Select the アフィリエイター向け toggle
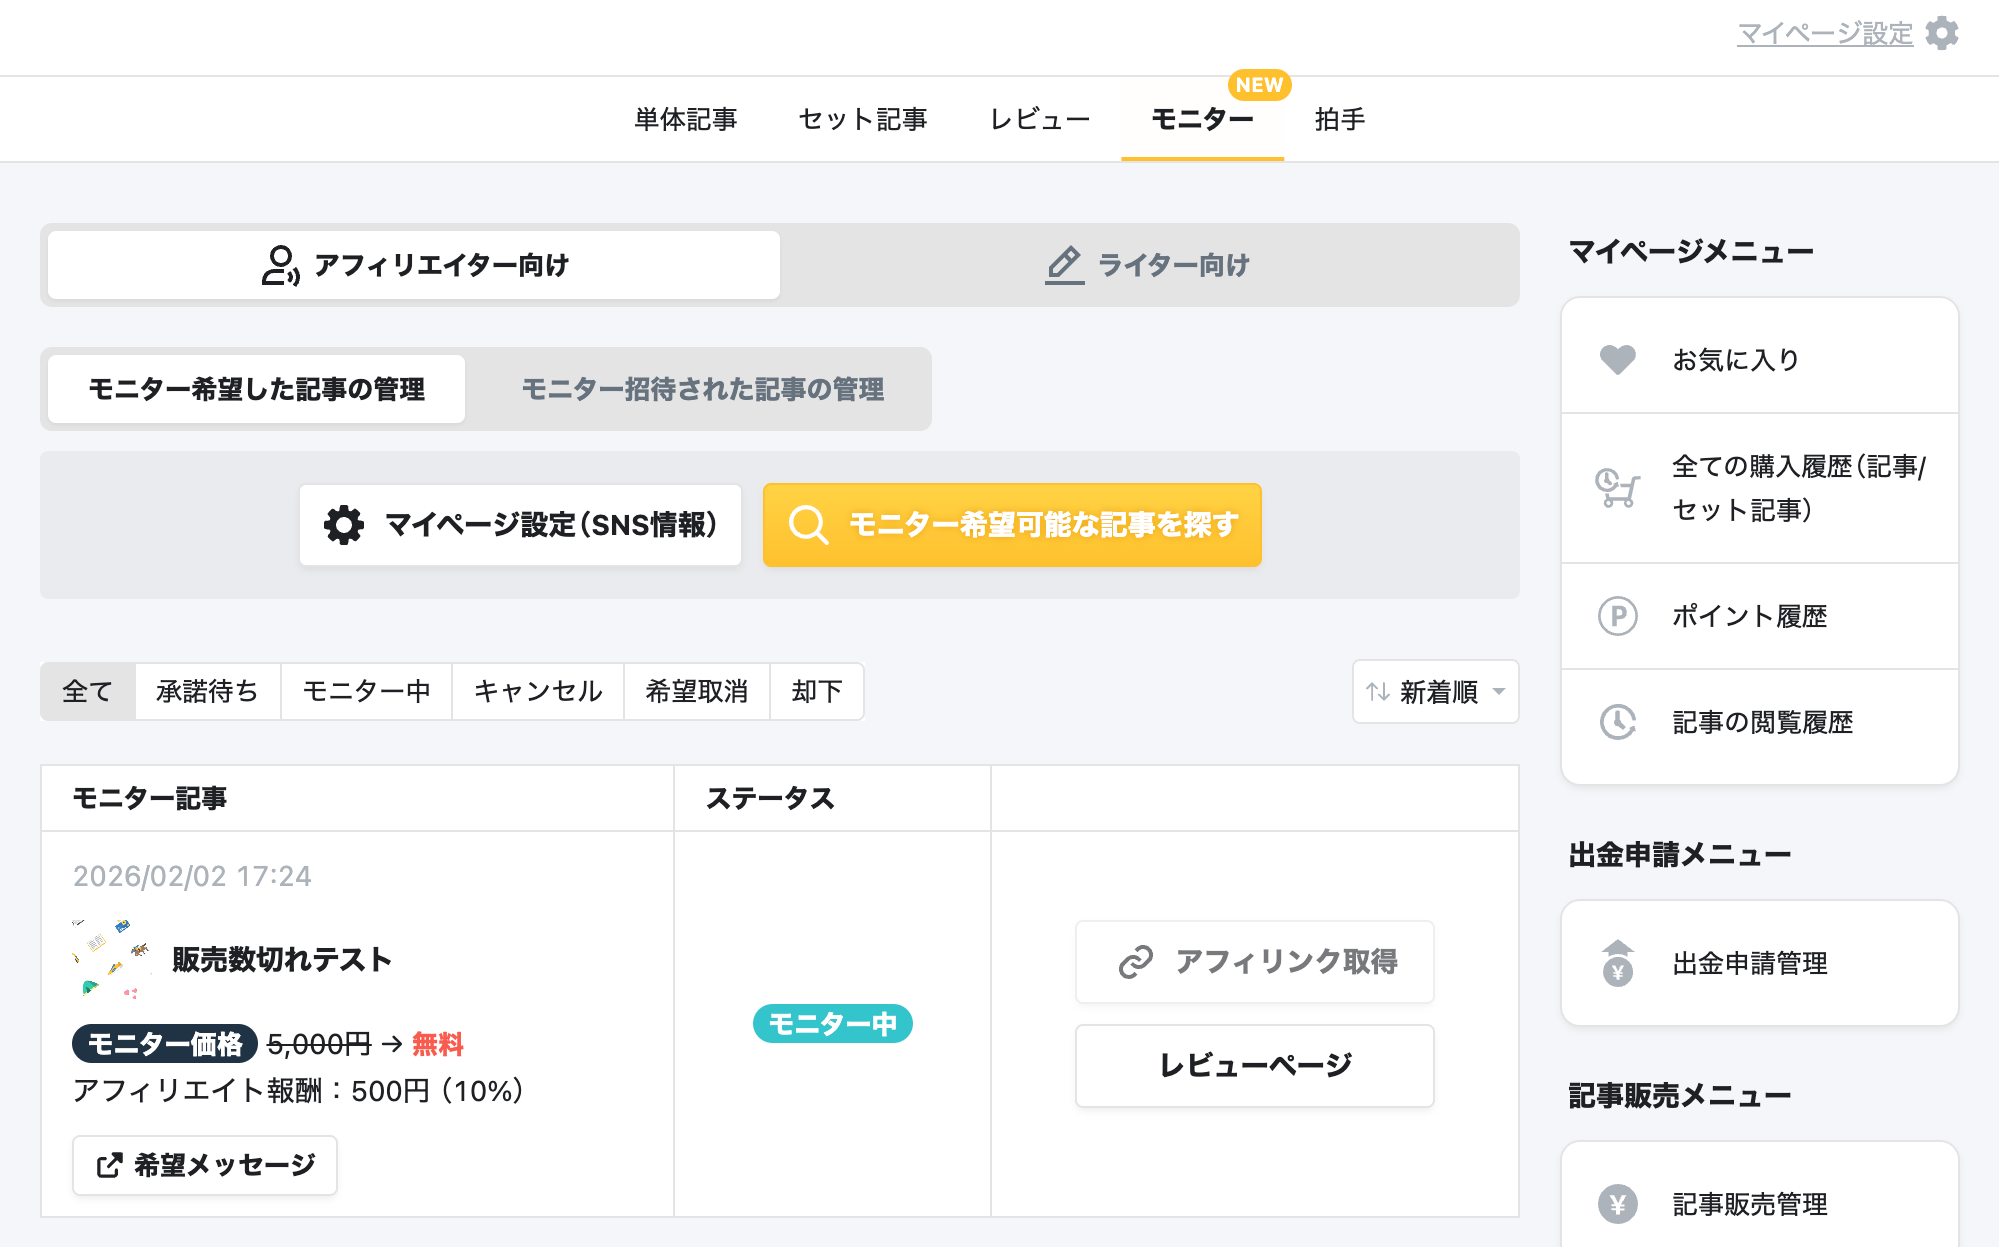Viewport: 1999px width, 1247px height. point(414,265)
